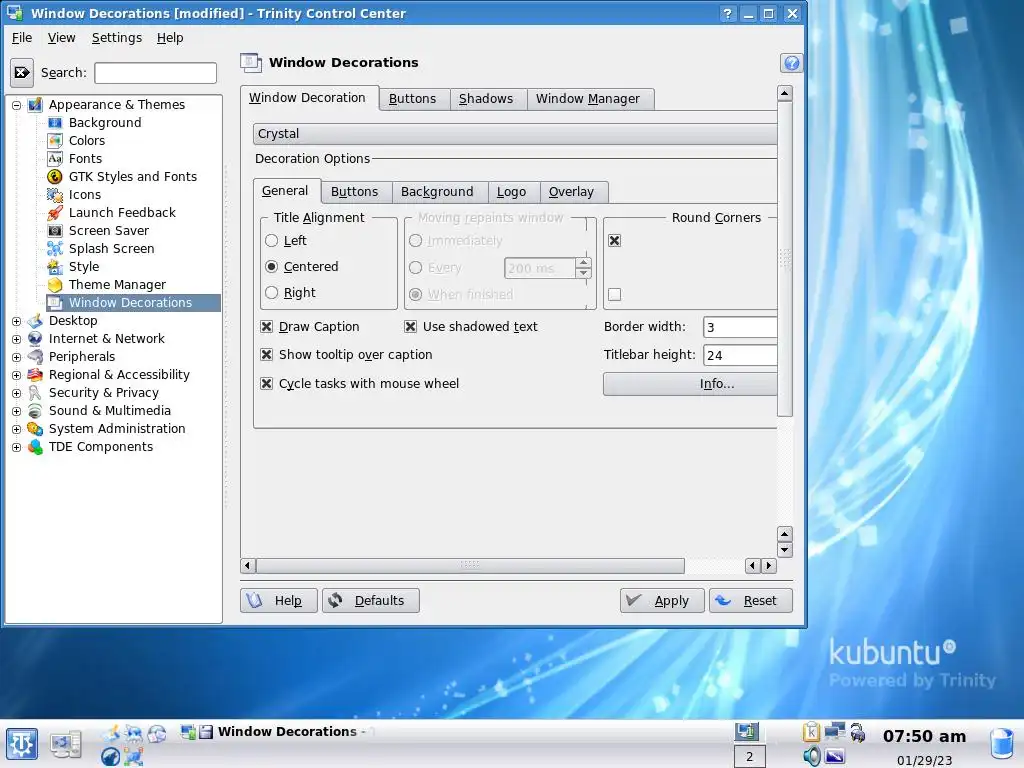The image size is (1024, 768).
Task: Select Right title alignment
Action: (272, 293)
